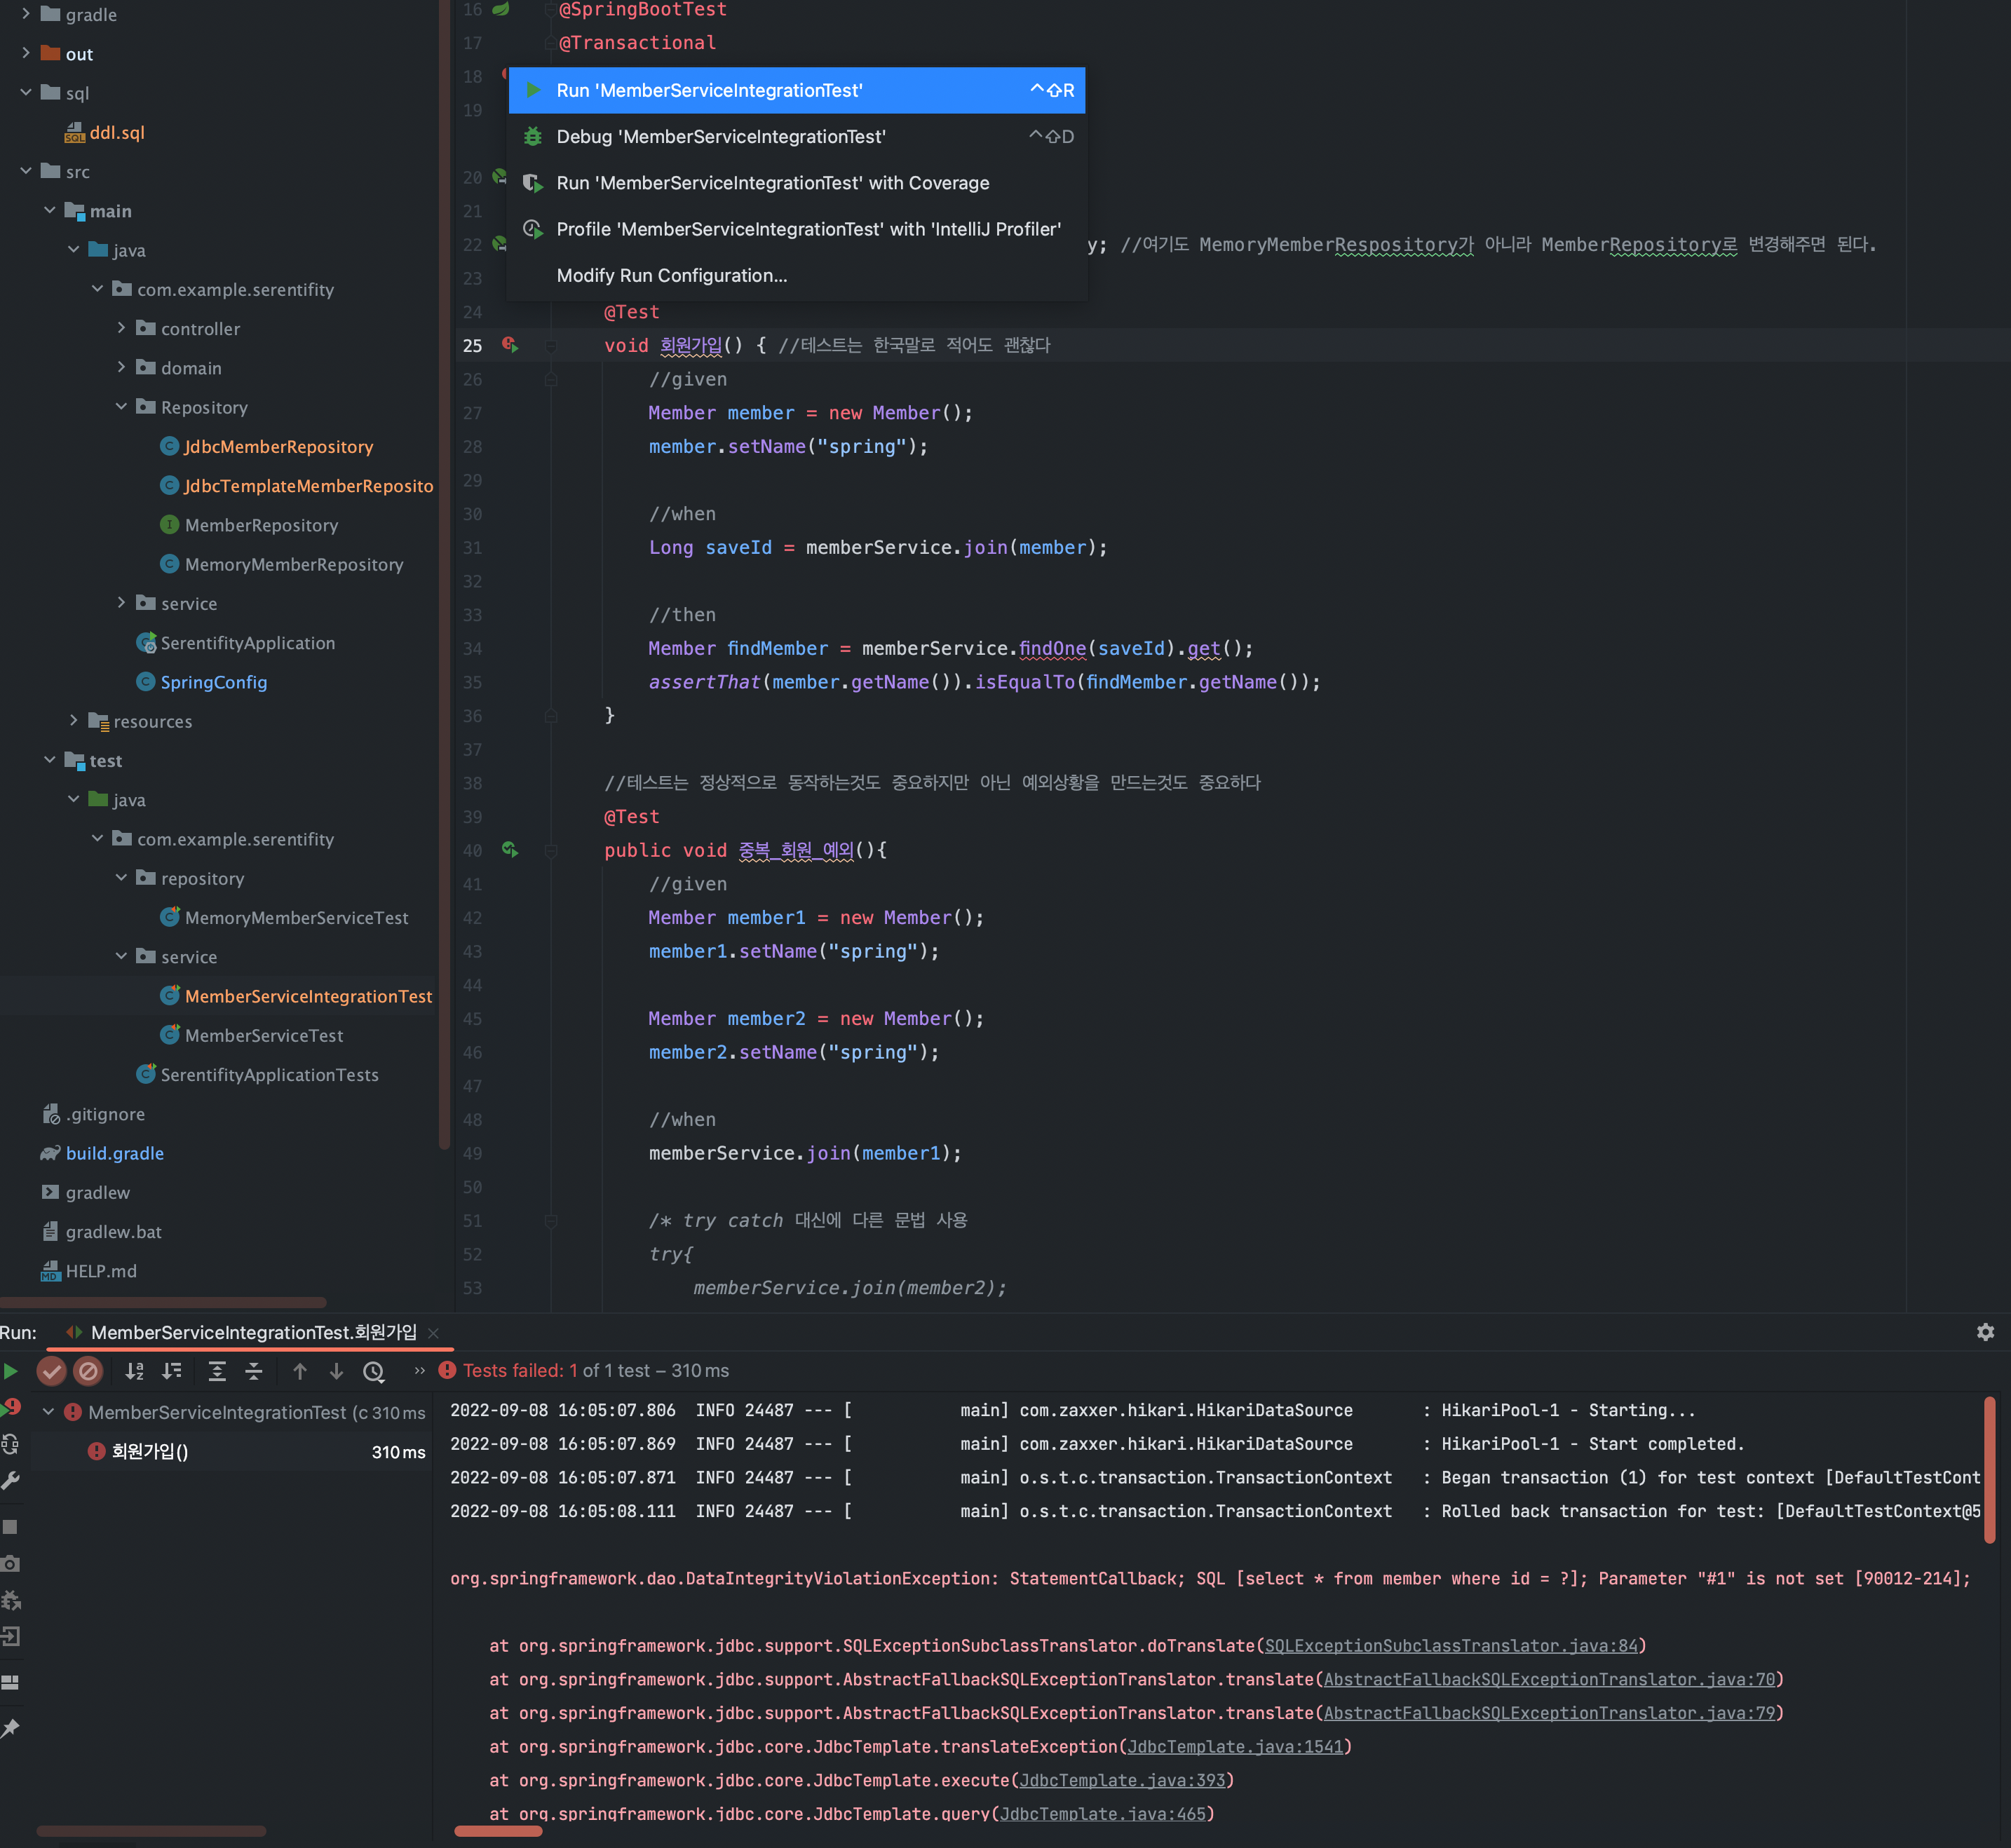Screen dimensions: 2011x1848
Task: Toggle code fold marker at line 25
Action: [550, 345]
